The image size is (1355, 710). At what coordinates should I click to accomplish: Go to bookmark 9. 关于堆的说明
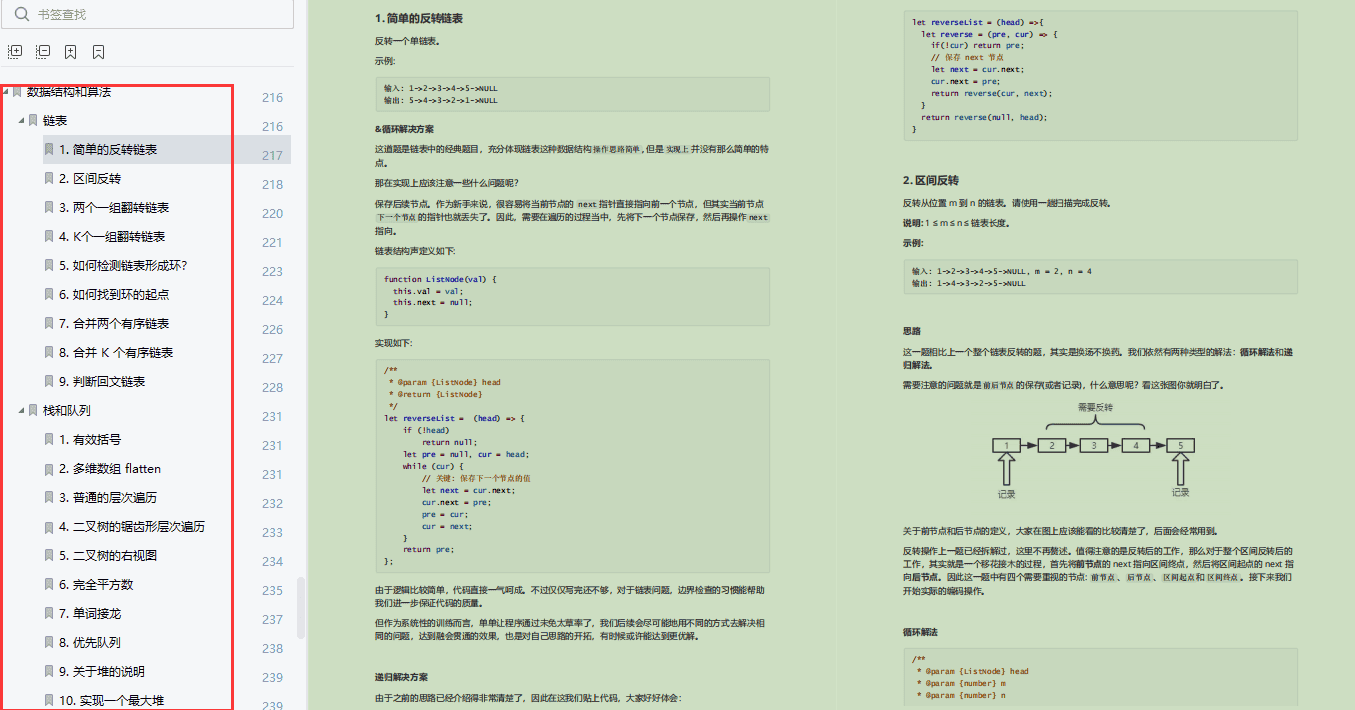(102, 671)
